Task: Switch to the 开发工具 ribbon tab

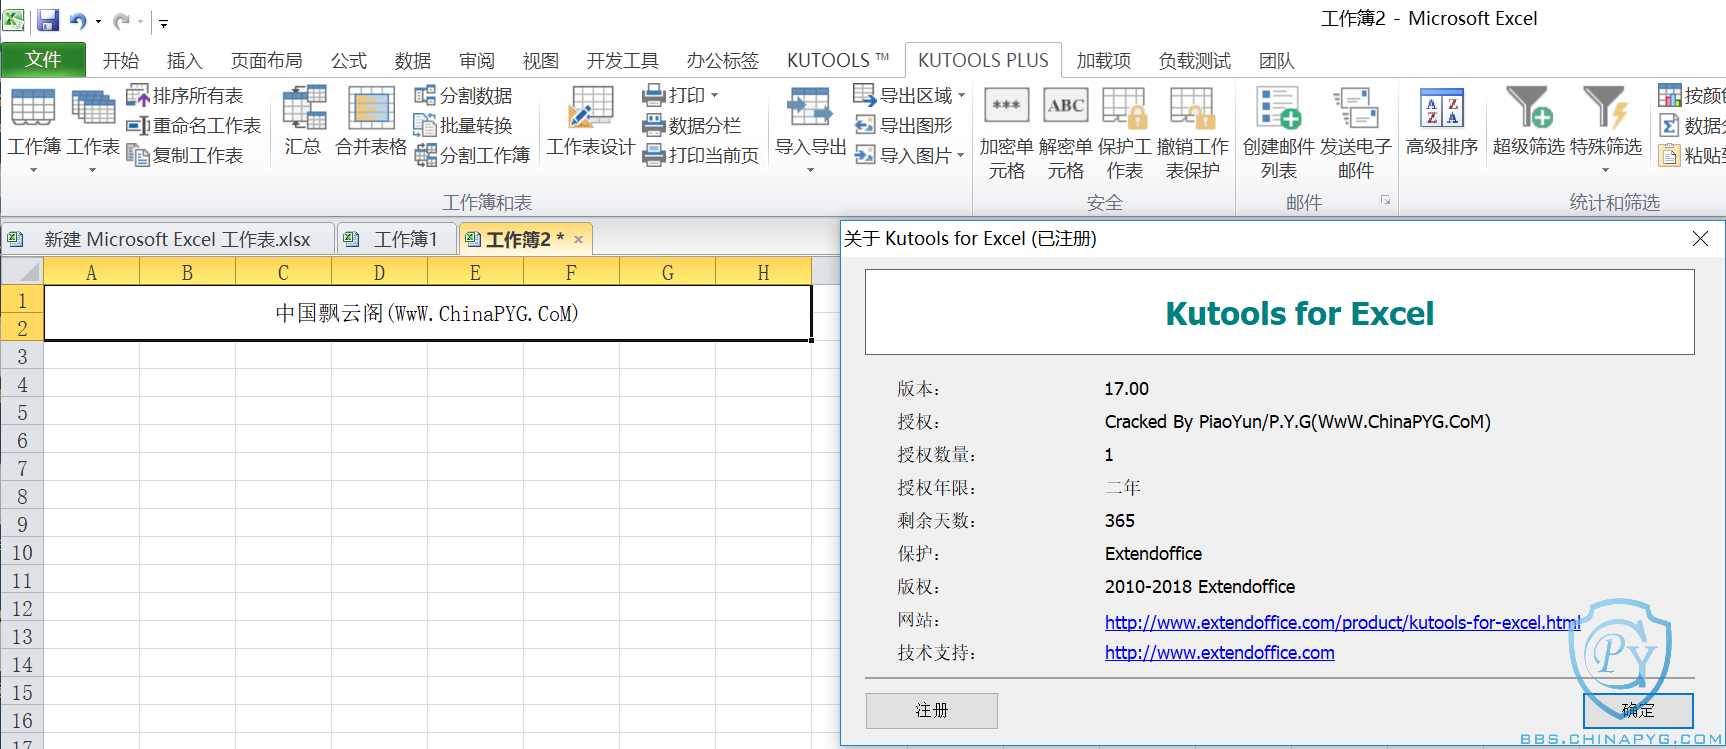Action: tap(623, 61)
